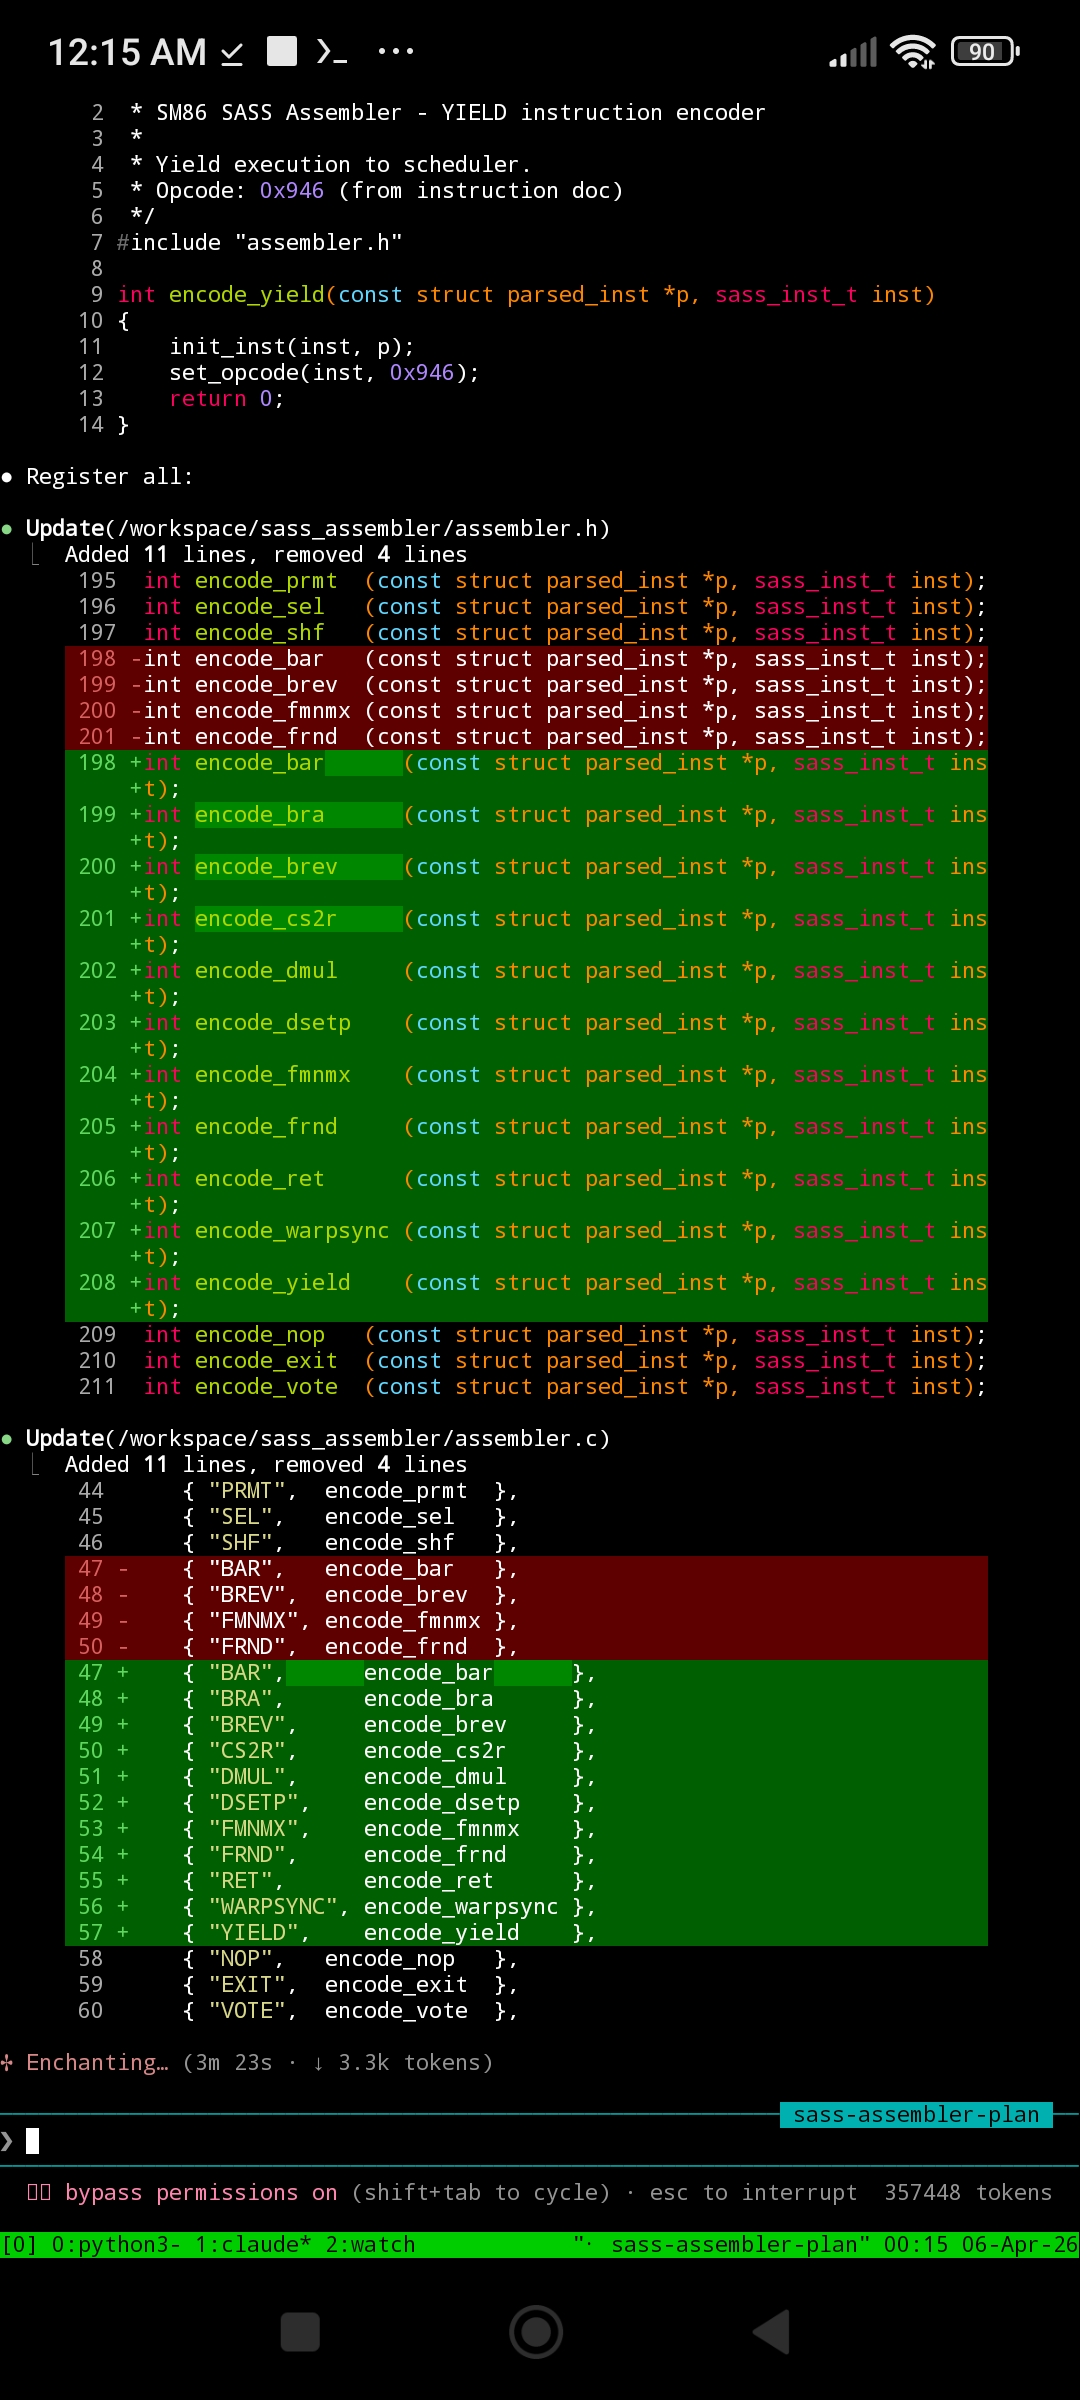Tap the Android home circle button

click(x=537, y=2332)
